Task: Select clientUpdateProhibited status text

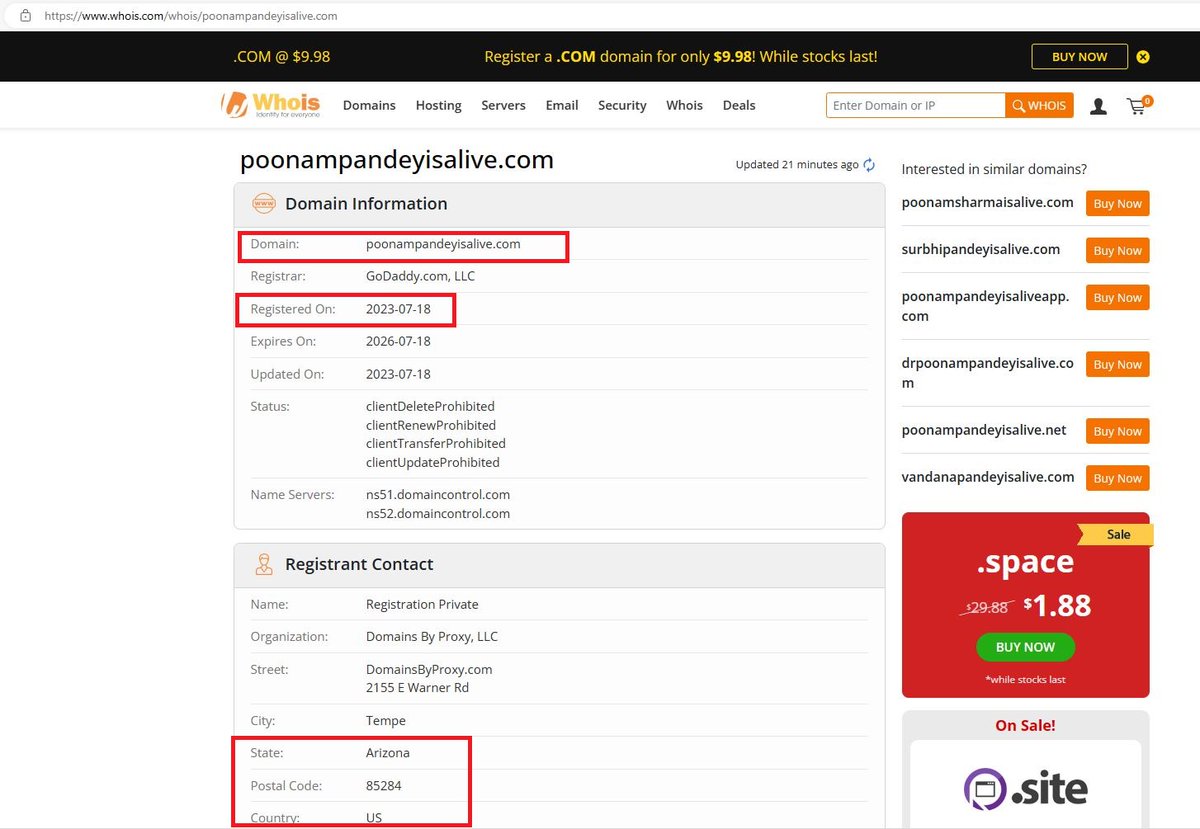Action: point(433,462)
